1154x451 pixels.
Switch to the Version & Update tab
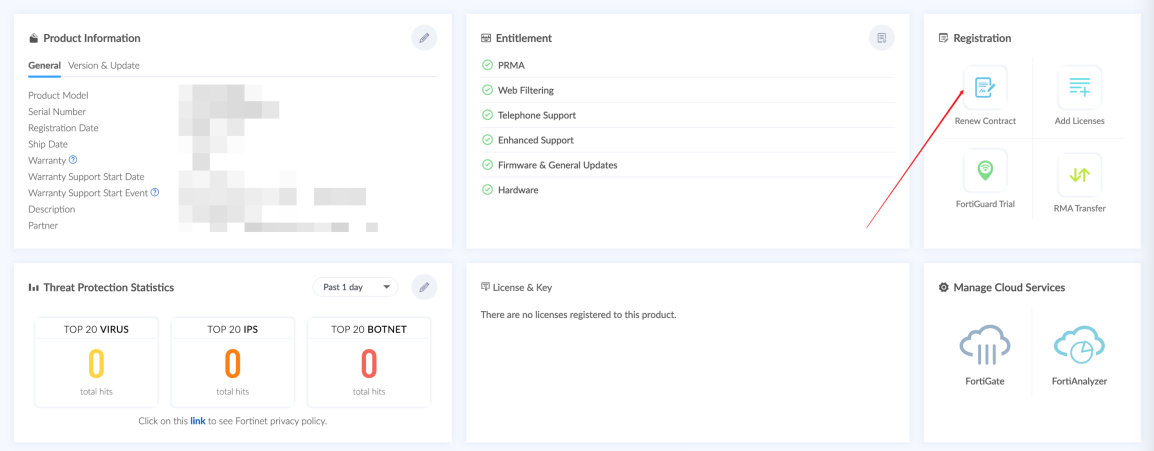click(x=104, y=66)
